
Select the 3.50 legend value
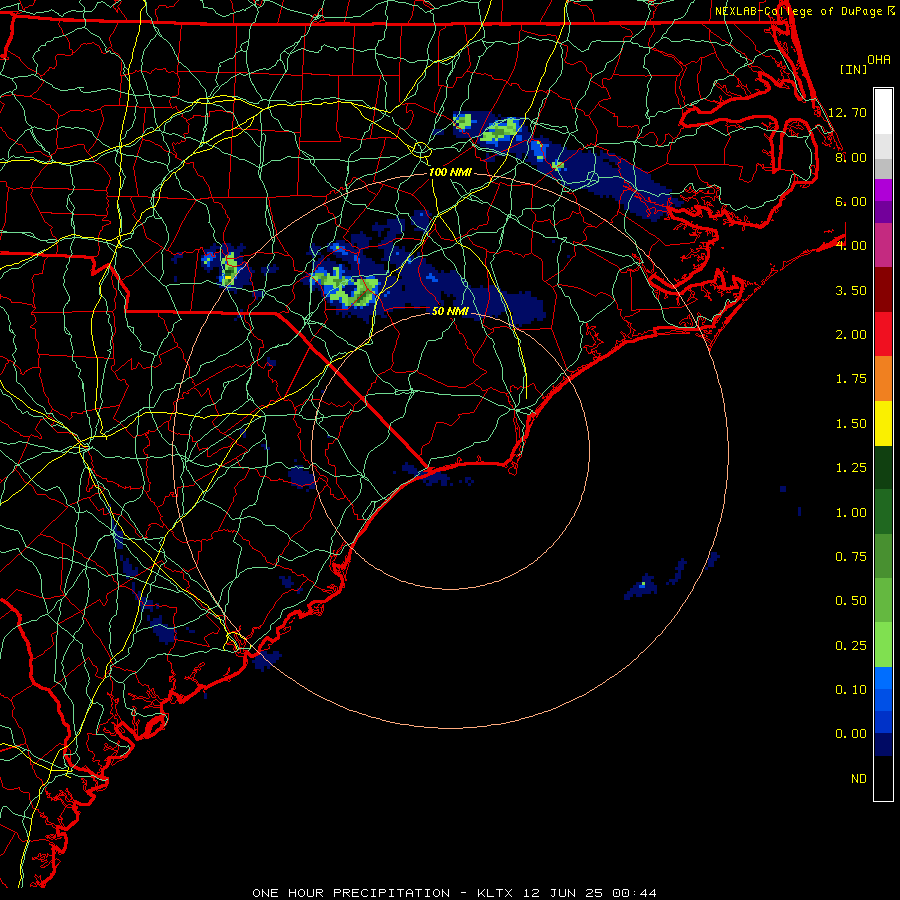(851, 290)
